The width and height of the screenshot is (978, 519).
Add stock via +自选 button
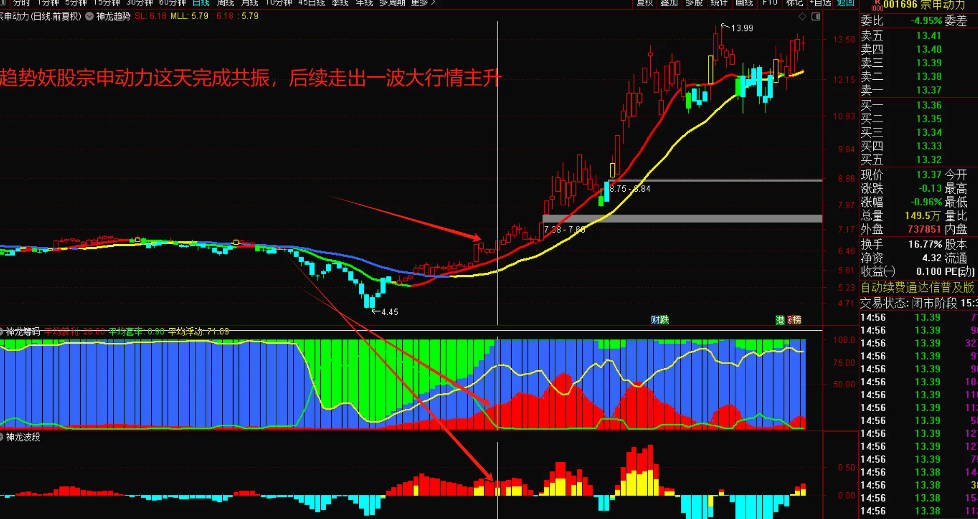821,2
